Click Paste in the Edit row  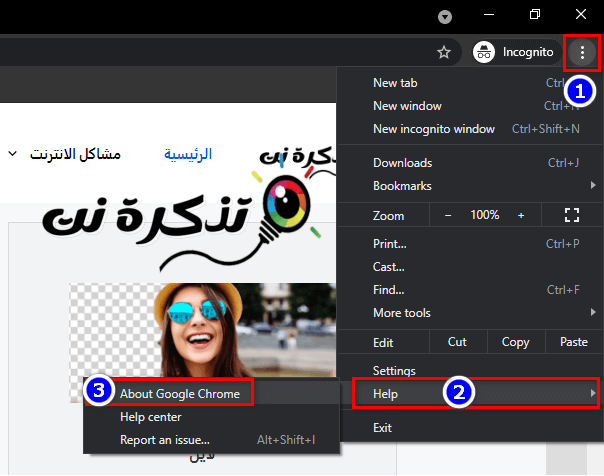tap(574, 342)
